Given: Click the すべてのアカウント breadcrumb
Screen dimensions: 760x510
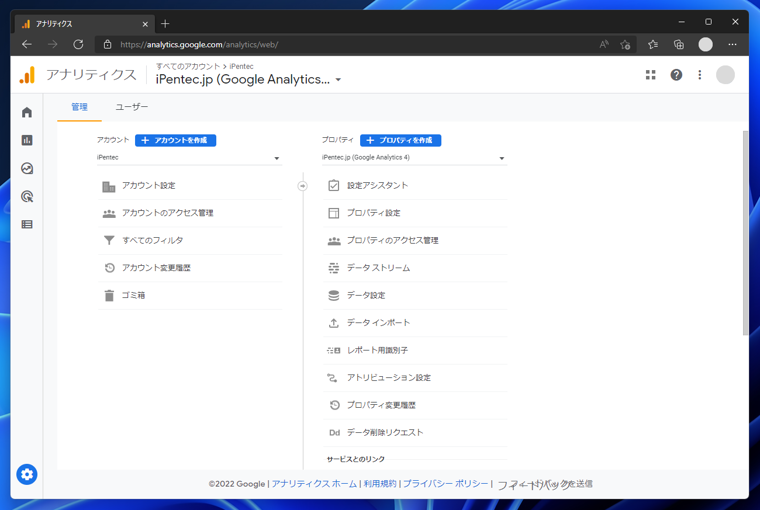Looking at the screenshot, I should tap(188, 66).
